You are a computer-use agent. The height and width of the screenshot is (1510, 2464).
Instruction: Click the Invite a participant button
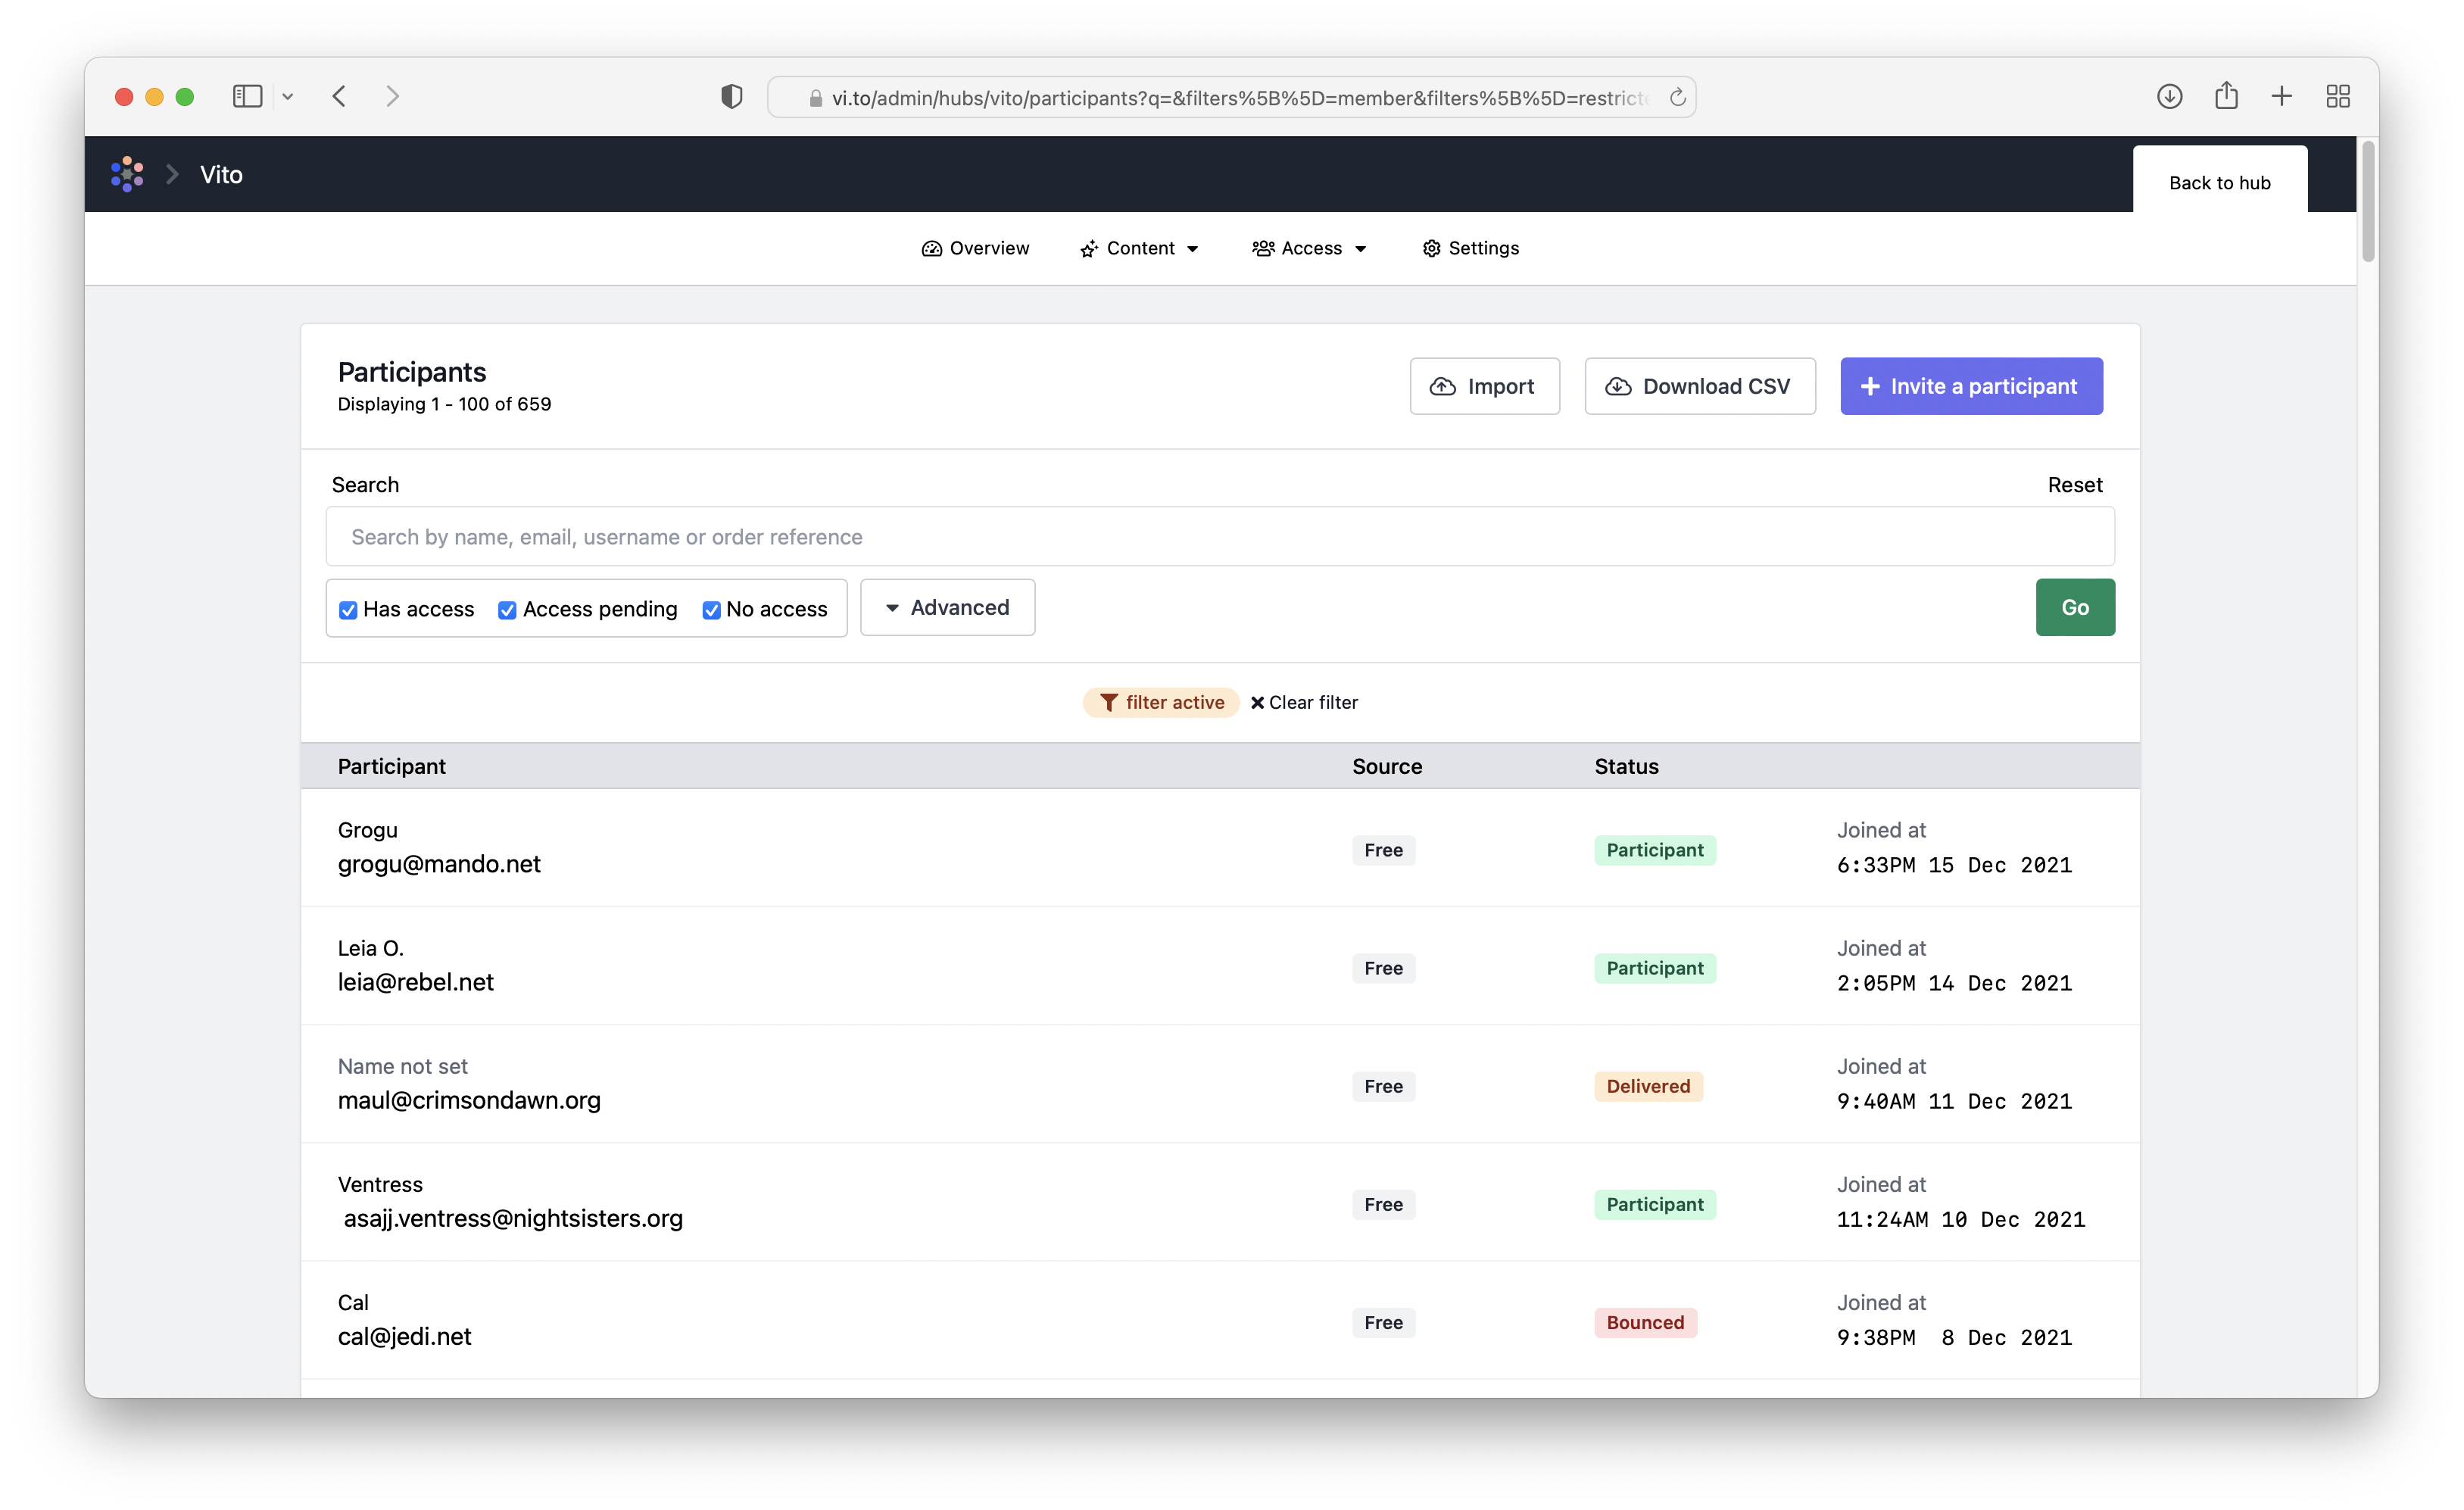coord(1970,386)
